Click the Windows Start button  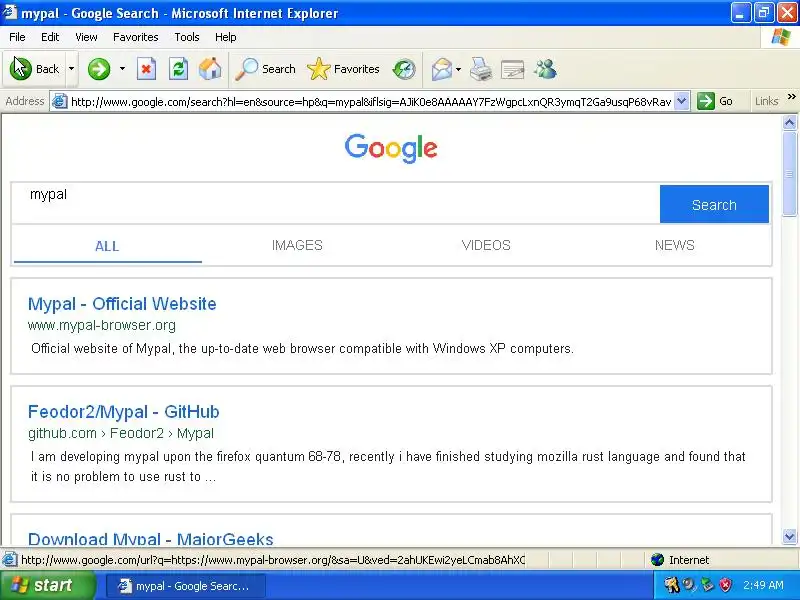click(x=48, y=585)
